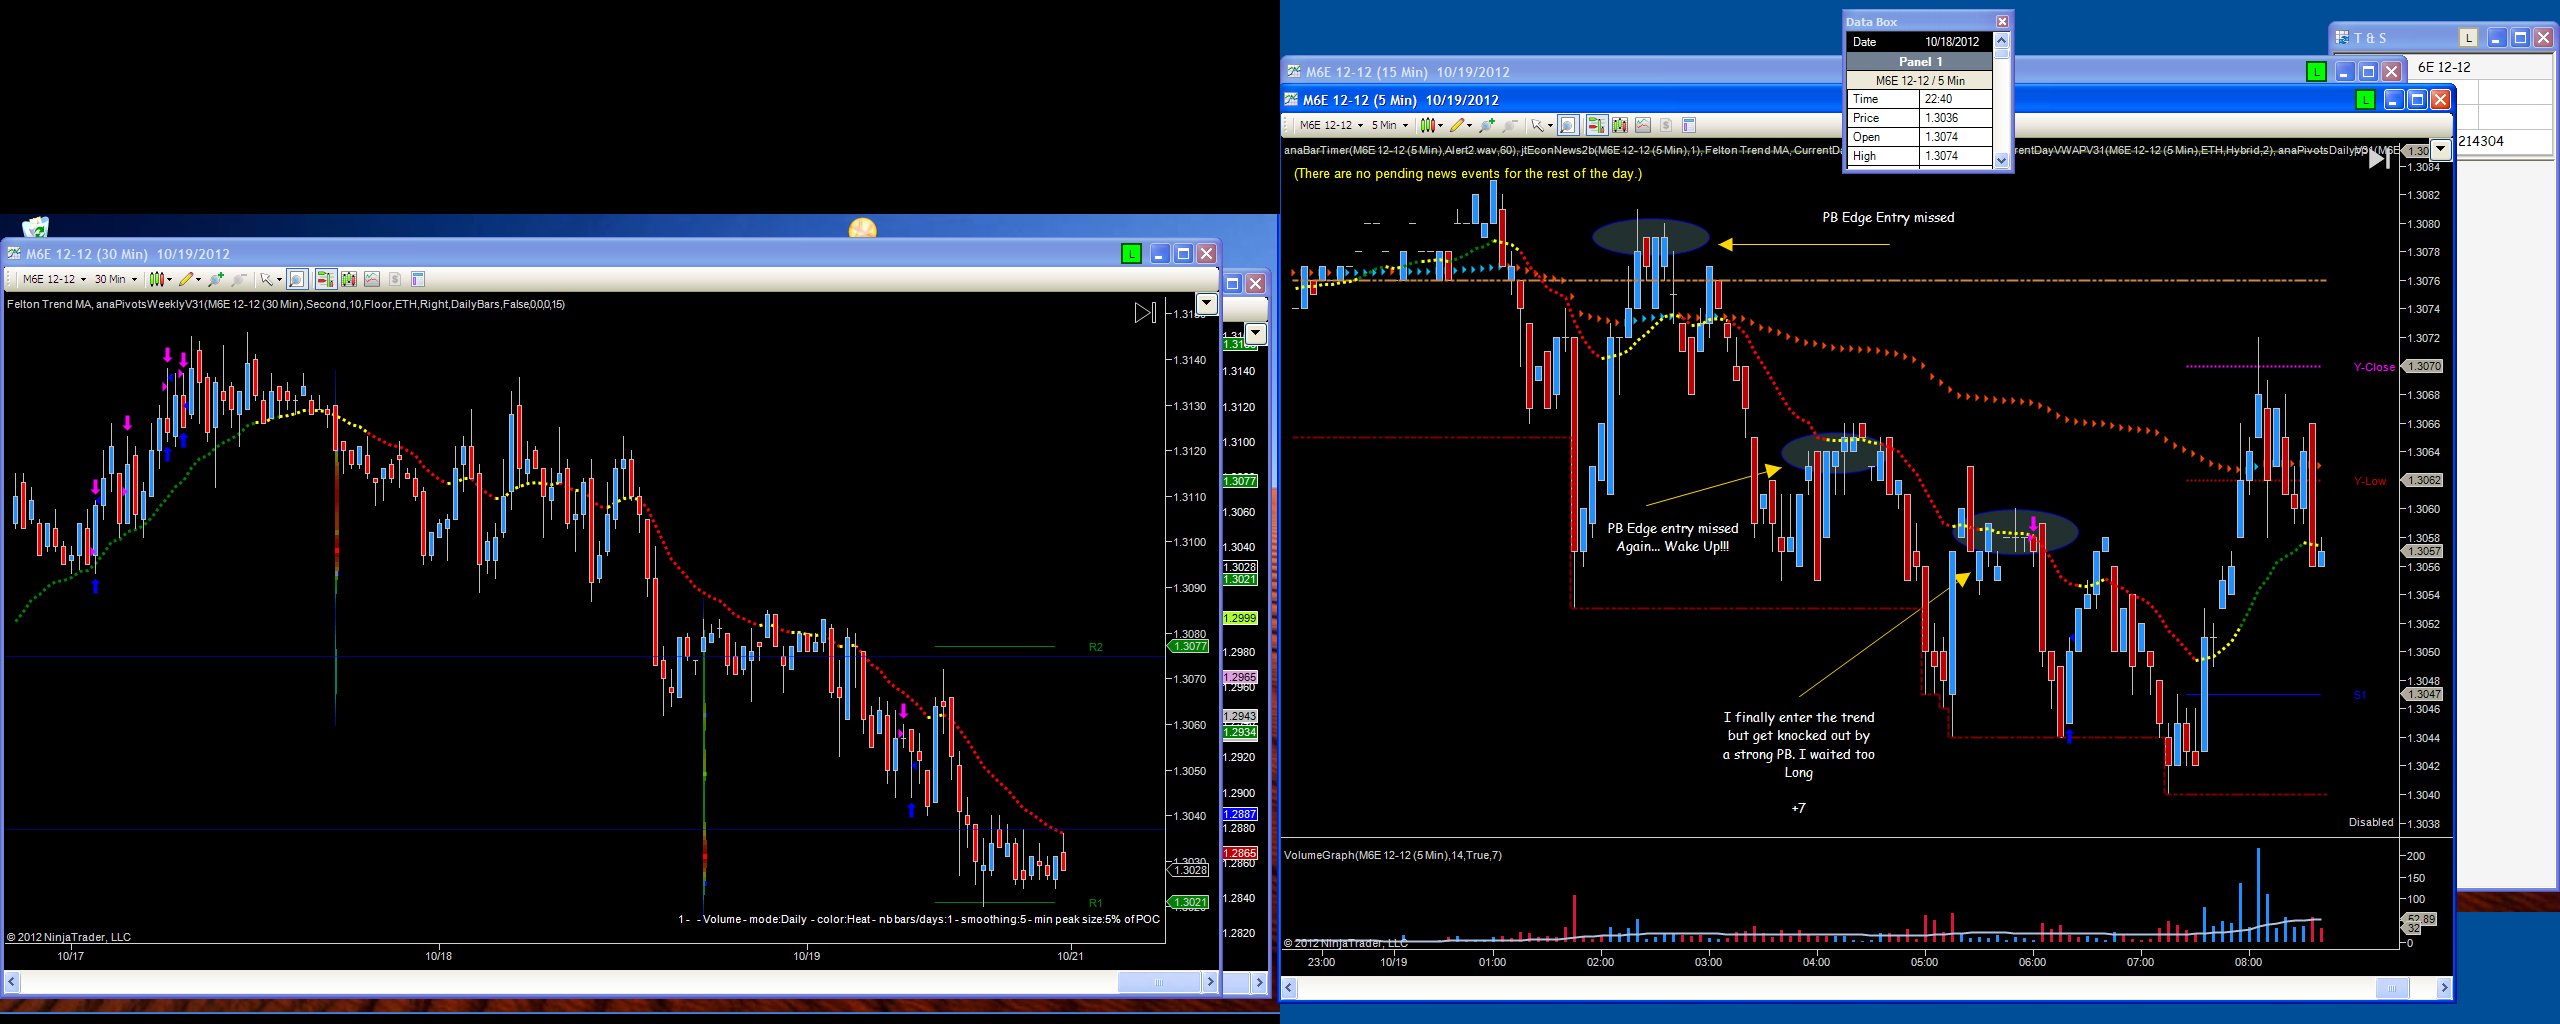Select Time value 22:40 in Data Box
The height and width of the screenshot is (1024, 2560).
[x=1956, y=99]
